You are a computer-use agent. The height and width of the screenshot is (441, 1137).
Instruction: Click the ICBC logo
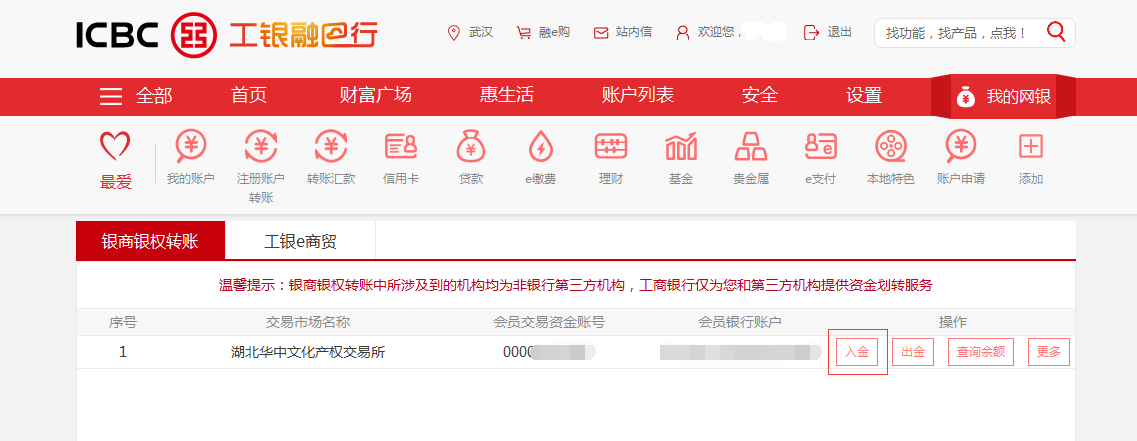click(x=227, y=34)
